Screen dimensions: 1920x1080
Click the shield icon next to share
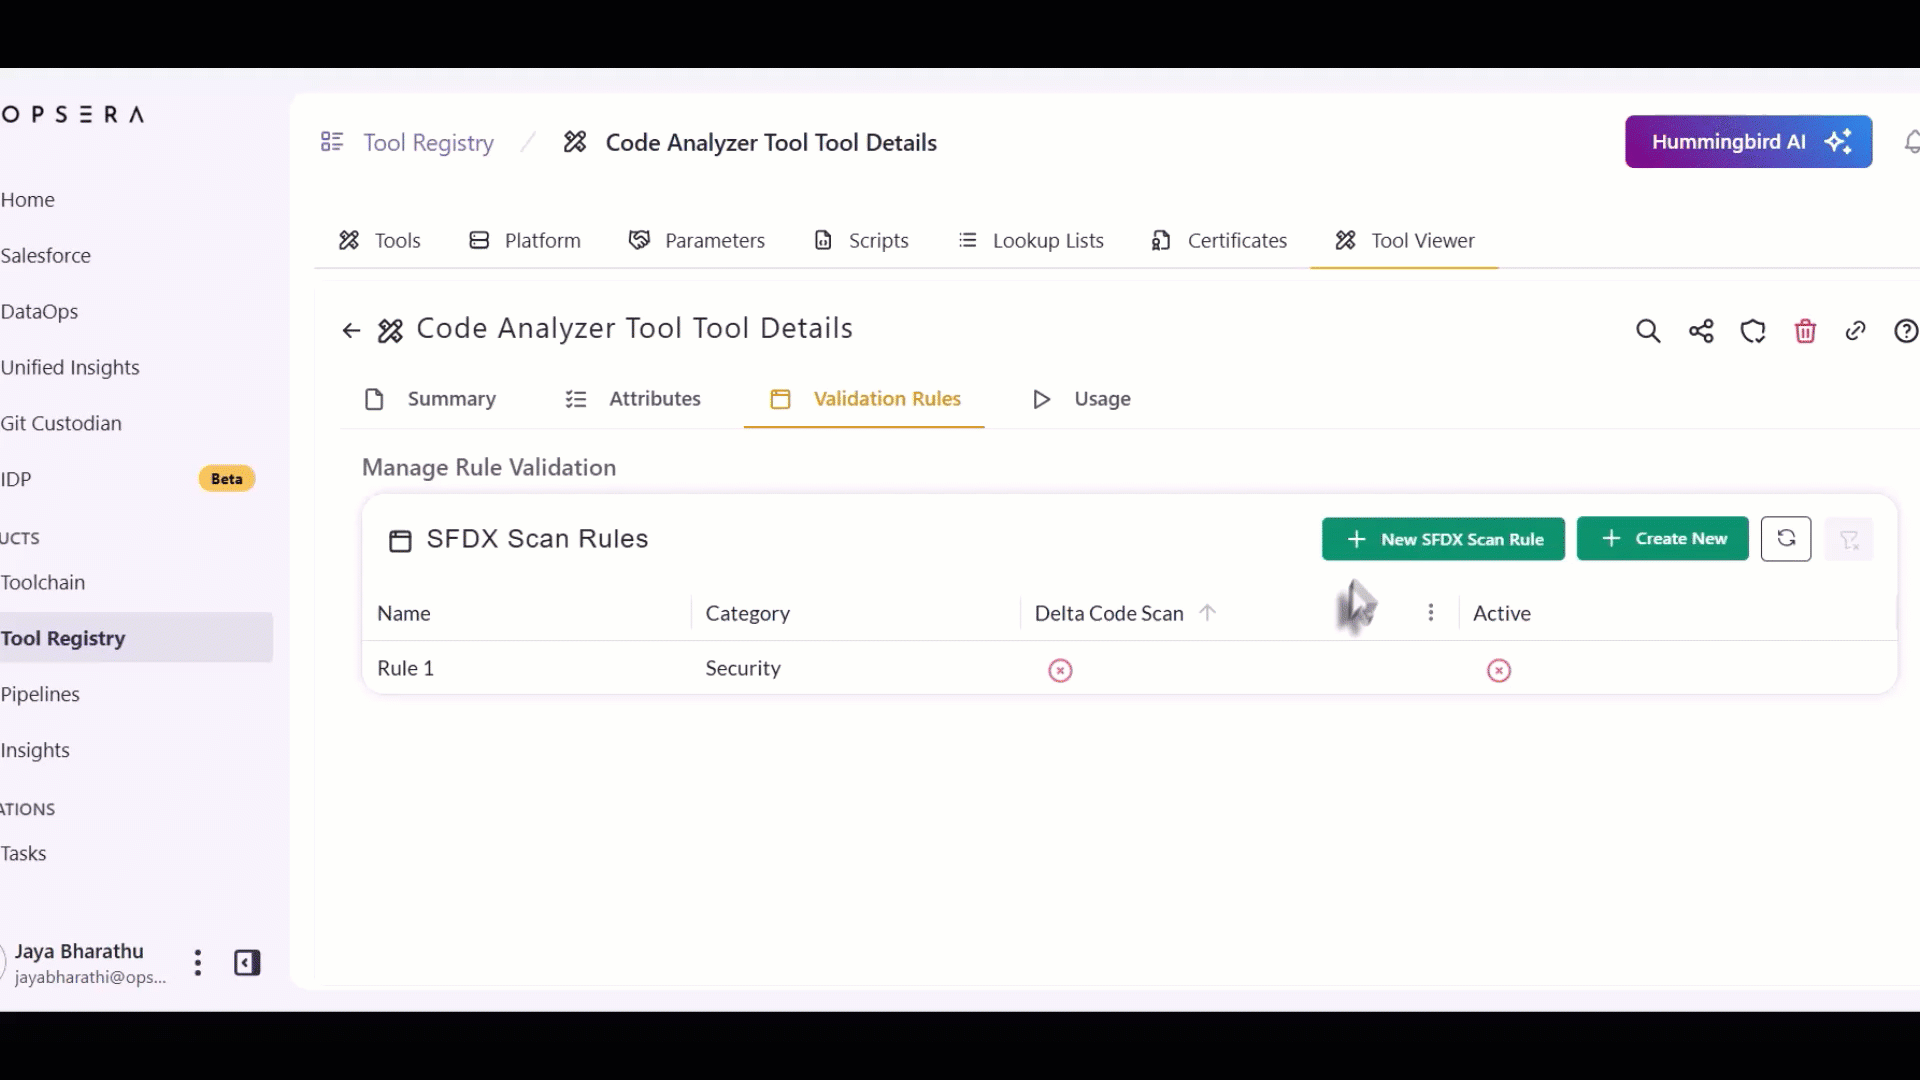[x=1753, y=331]
